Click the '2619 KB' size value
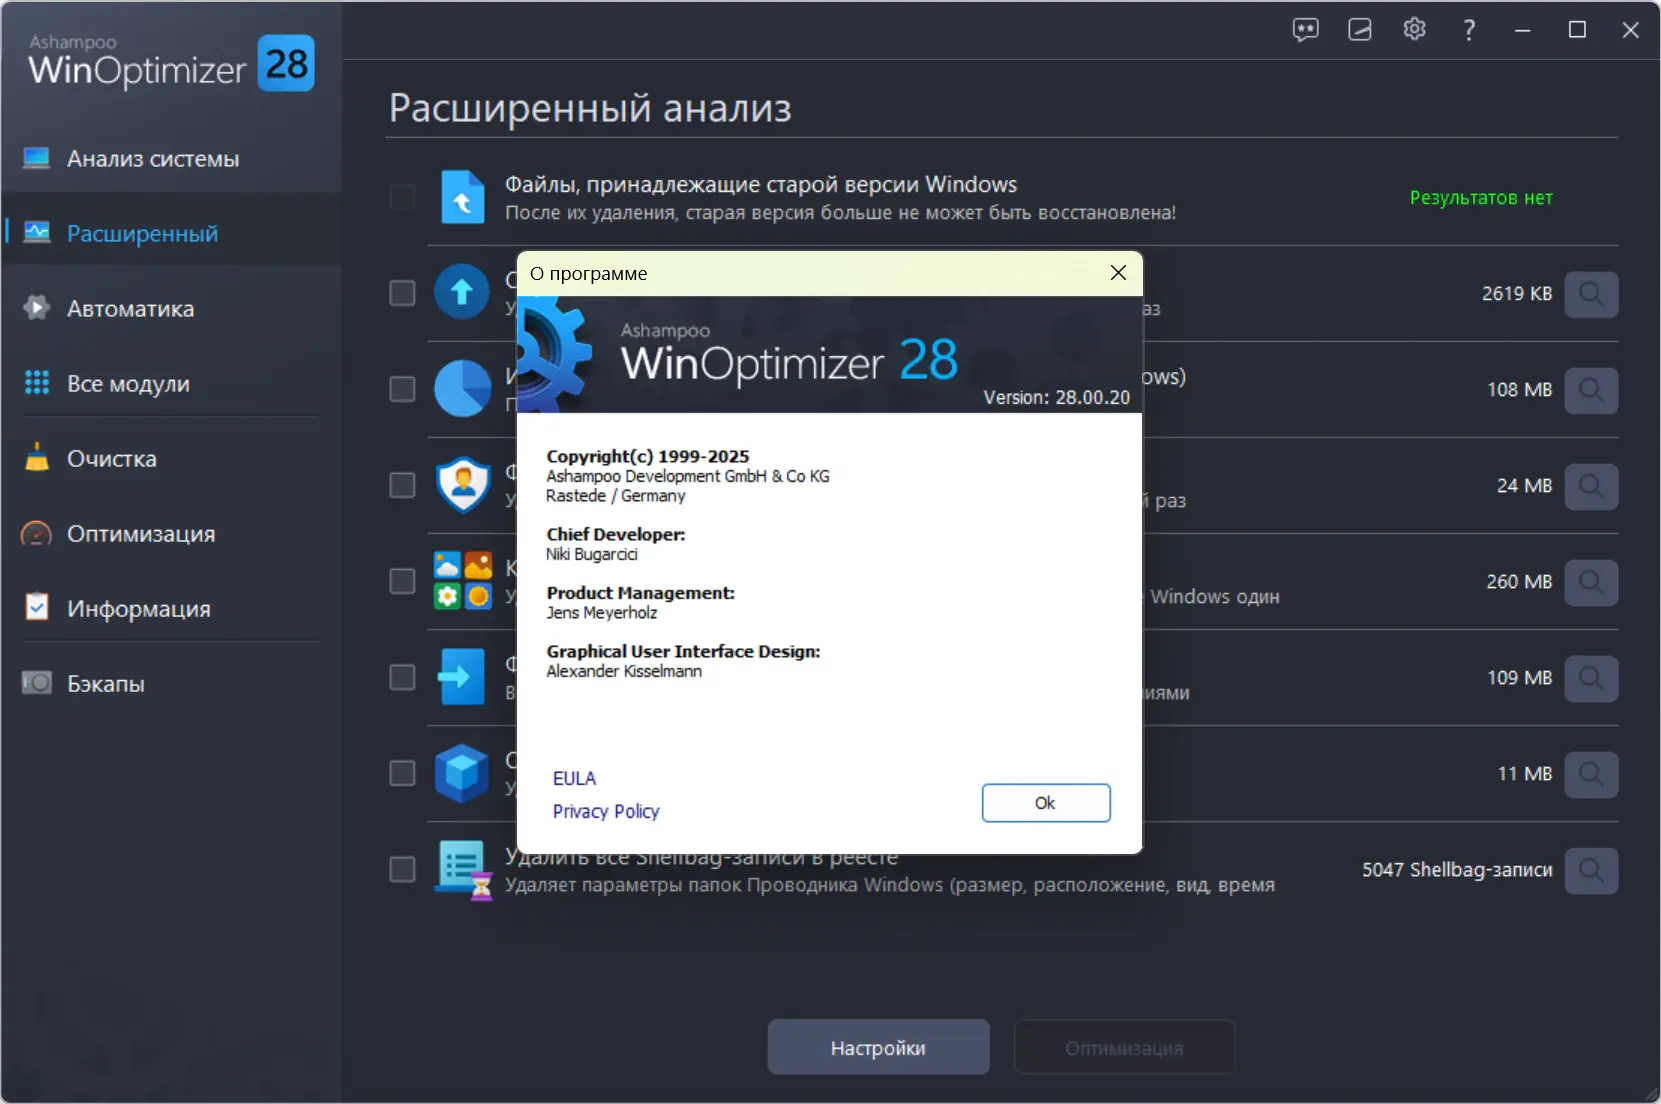This screenshot has height=1104, width=1661. (1517, 294)
